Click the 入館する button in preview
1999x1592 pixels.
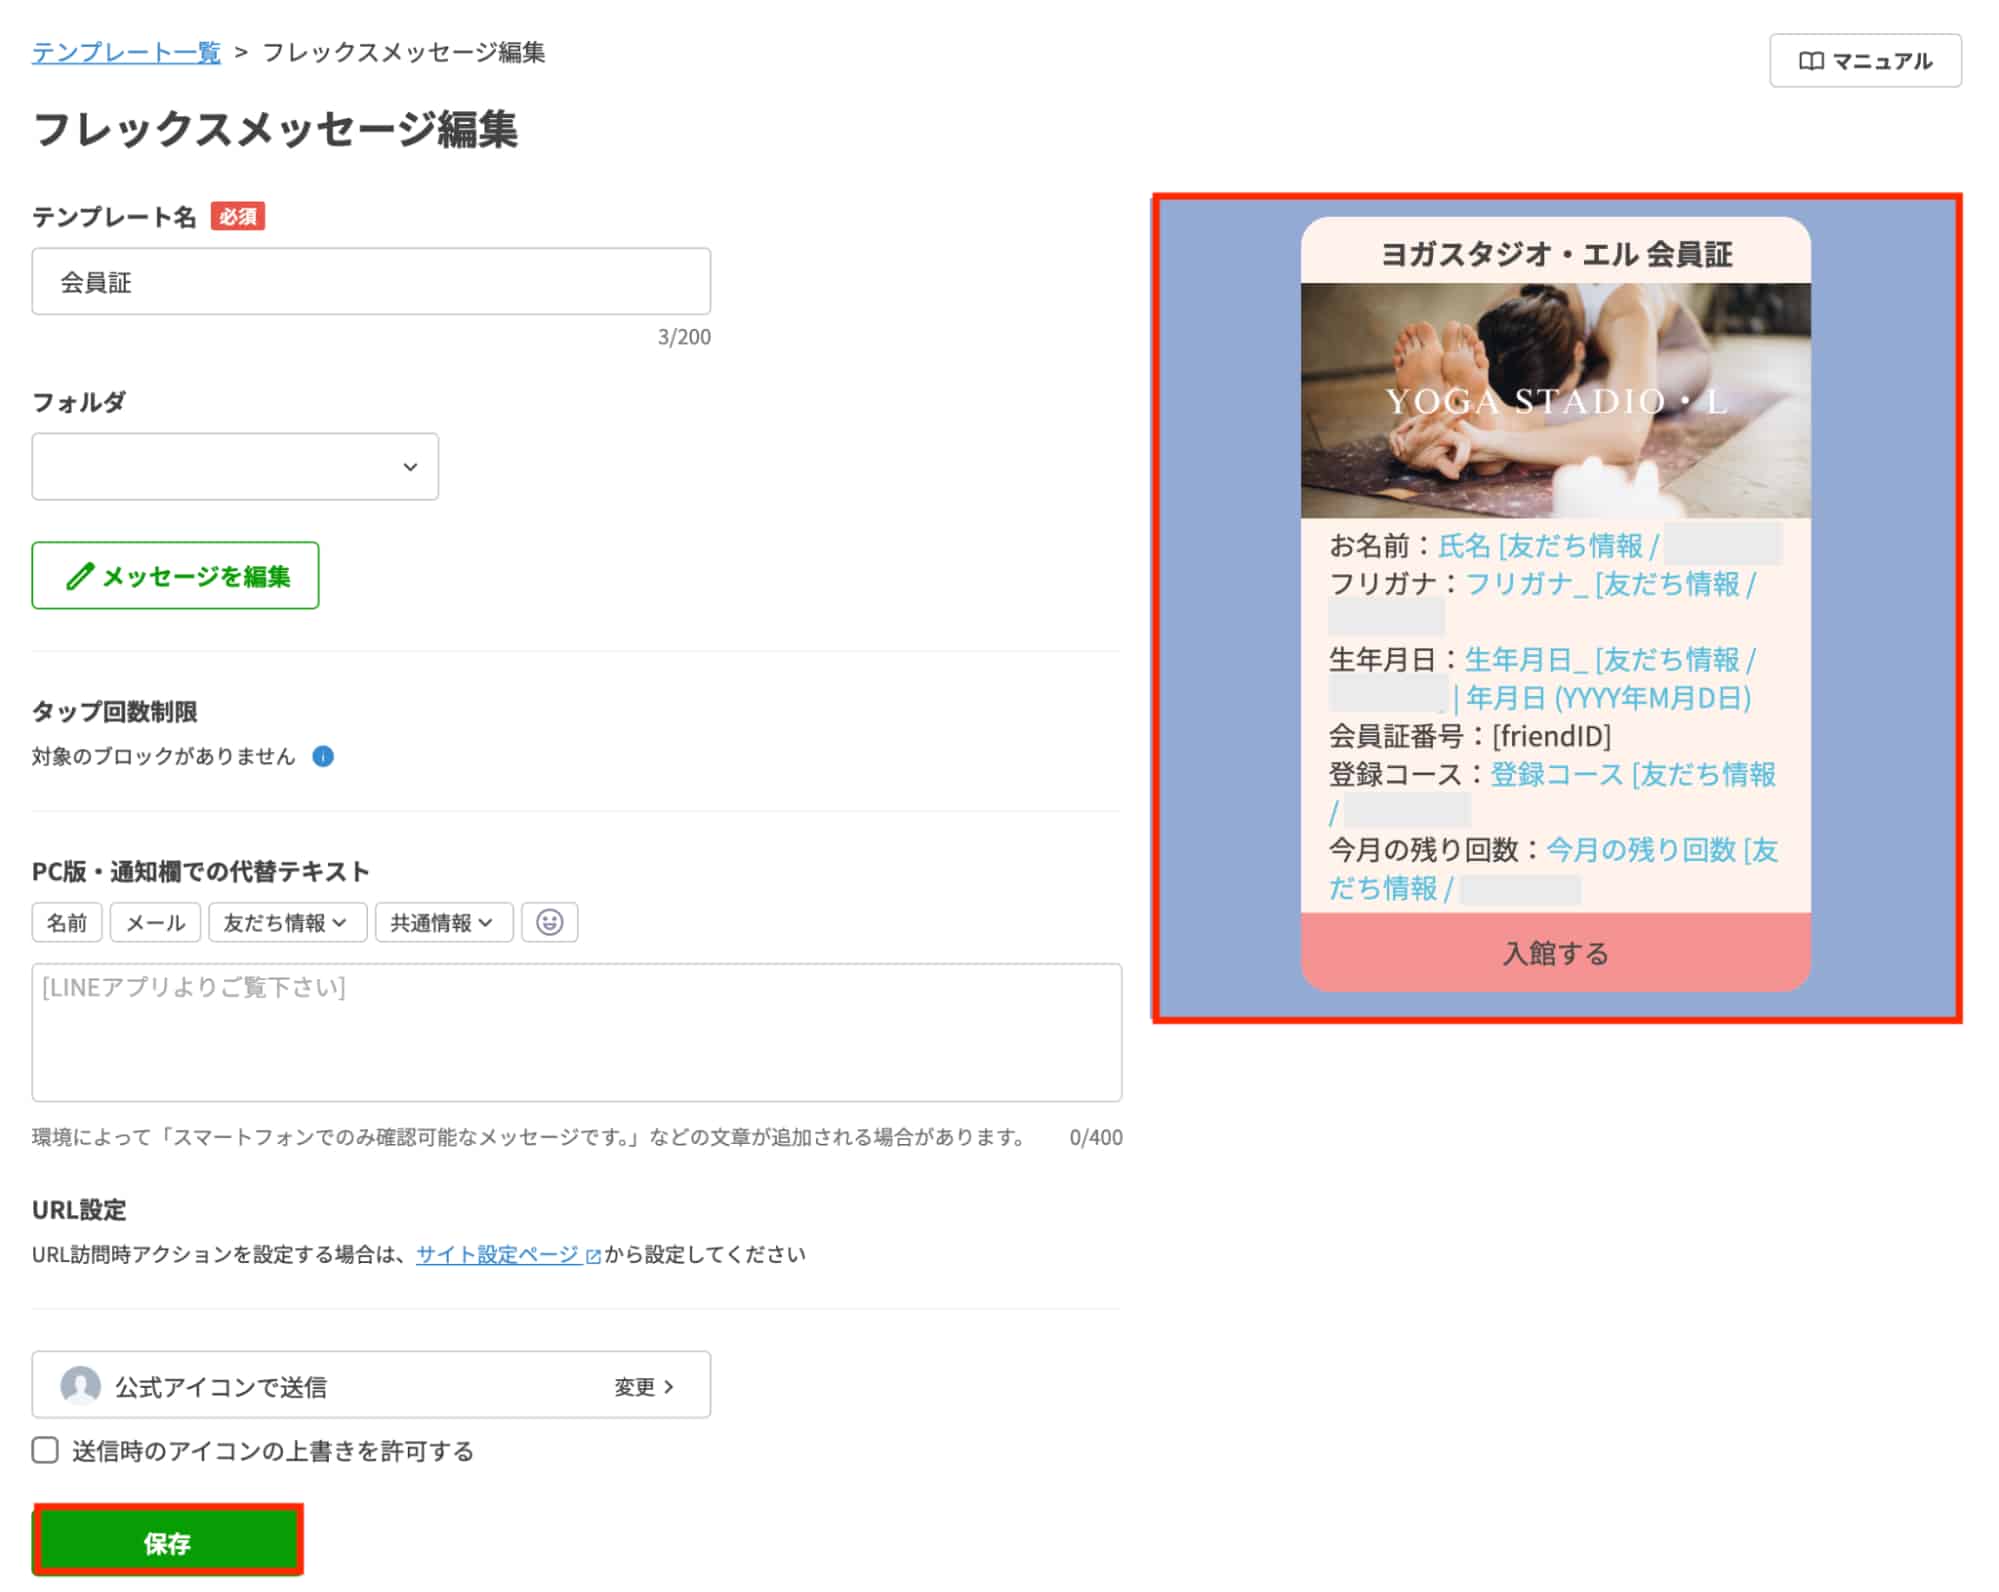(x=1555, y=952)
